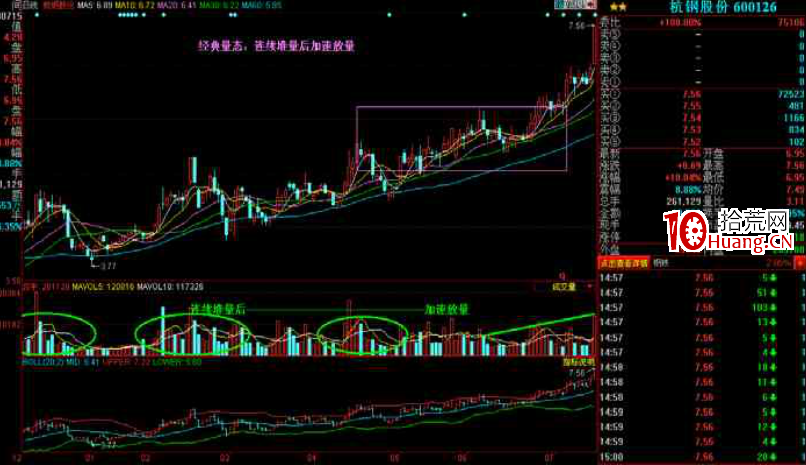The height and width of the screenshot is (465, 806).
Task: Select the MA10 6.72 indicator label
Action: pos(134,6)
